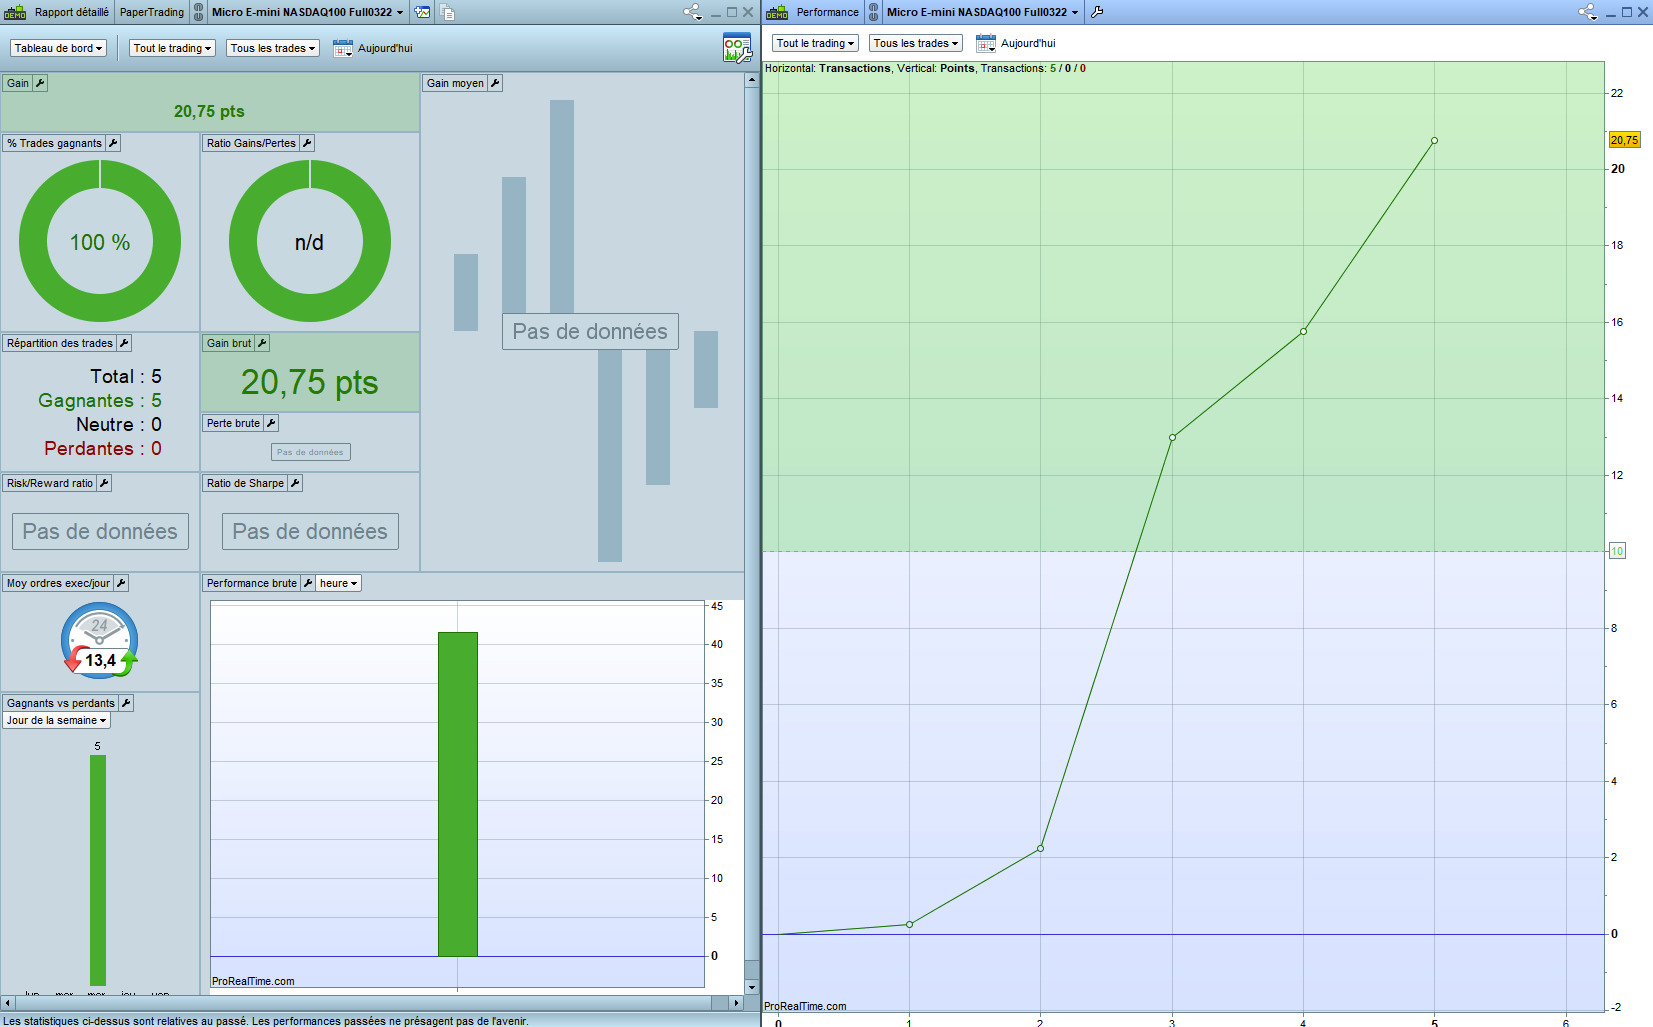1653x1027 pixels.
Task: Configure Gagnants vs perdants widget wrench
Action: click(126, 703)
